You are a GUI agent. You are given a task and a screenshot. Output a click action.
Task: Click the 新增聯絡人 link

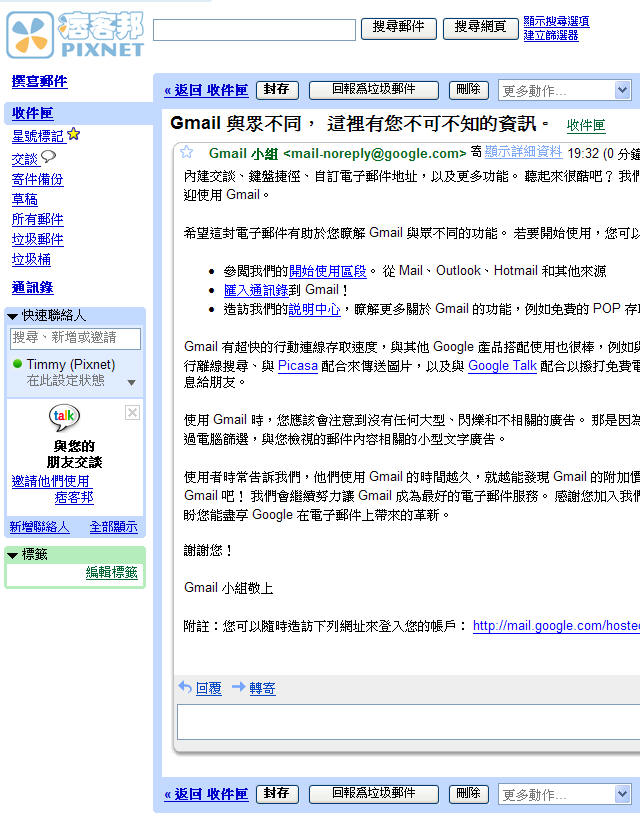point(39,527)
